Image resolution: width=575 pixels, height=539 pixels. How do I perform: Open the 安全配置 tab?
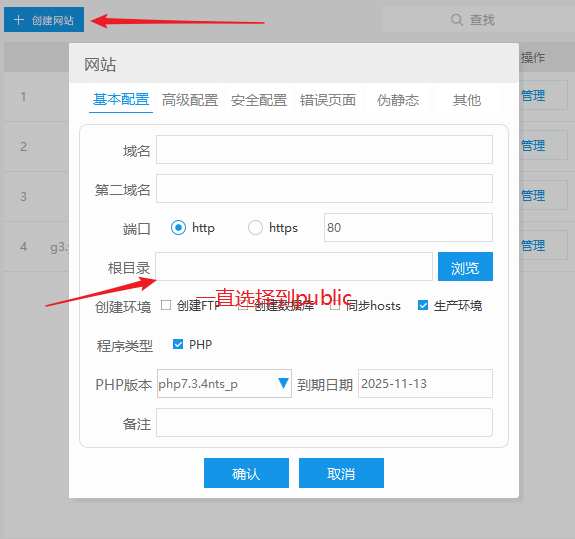pyautogui.click(x=259, y=100)
